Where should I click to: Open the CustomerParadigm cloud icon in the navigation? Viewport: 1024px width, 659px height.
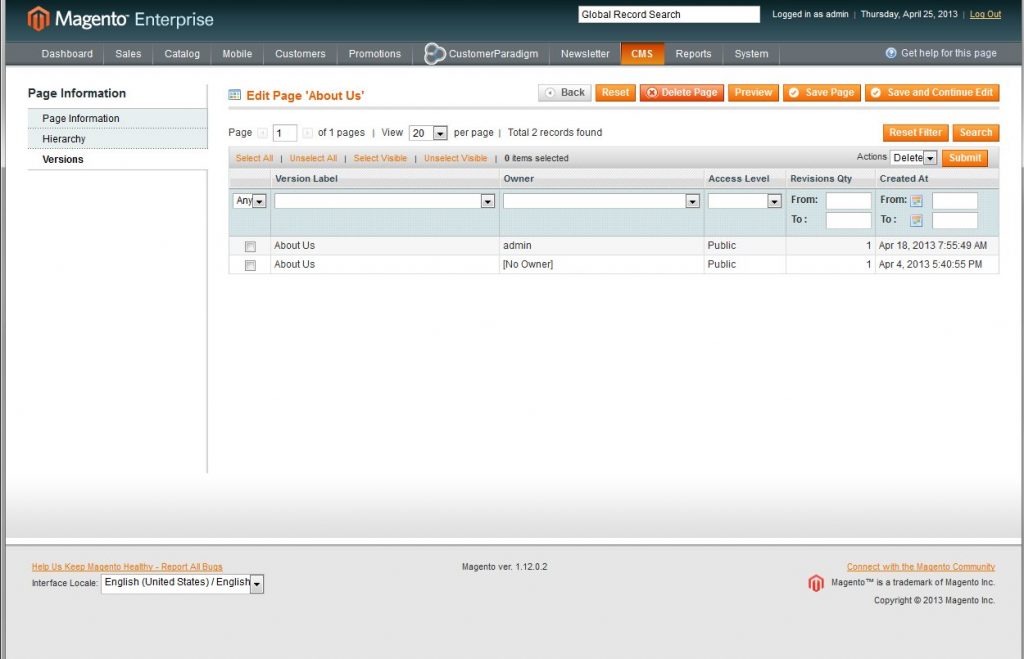434,53
